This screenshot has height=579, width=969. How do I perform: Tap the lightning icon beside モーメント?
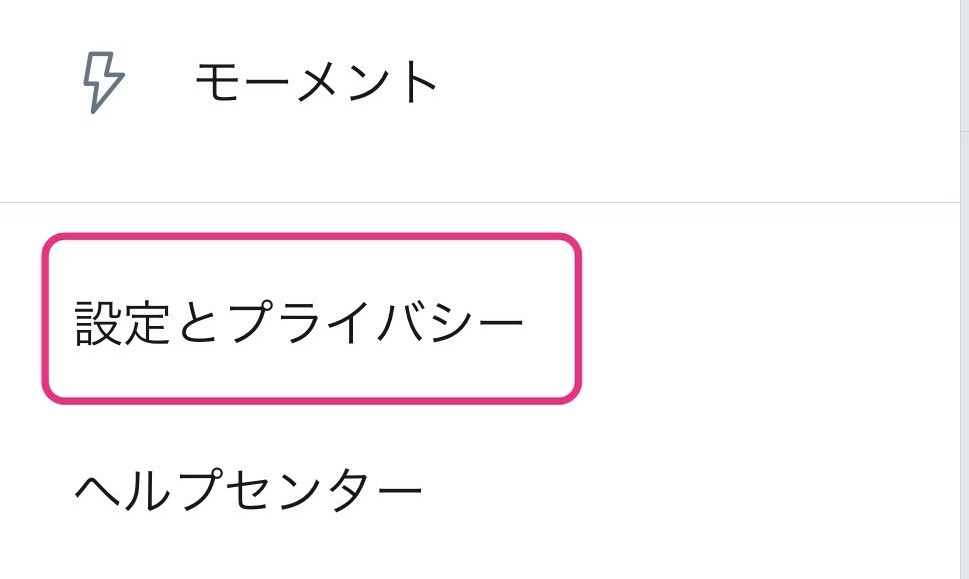102,81
